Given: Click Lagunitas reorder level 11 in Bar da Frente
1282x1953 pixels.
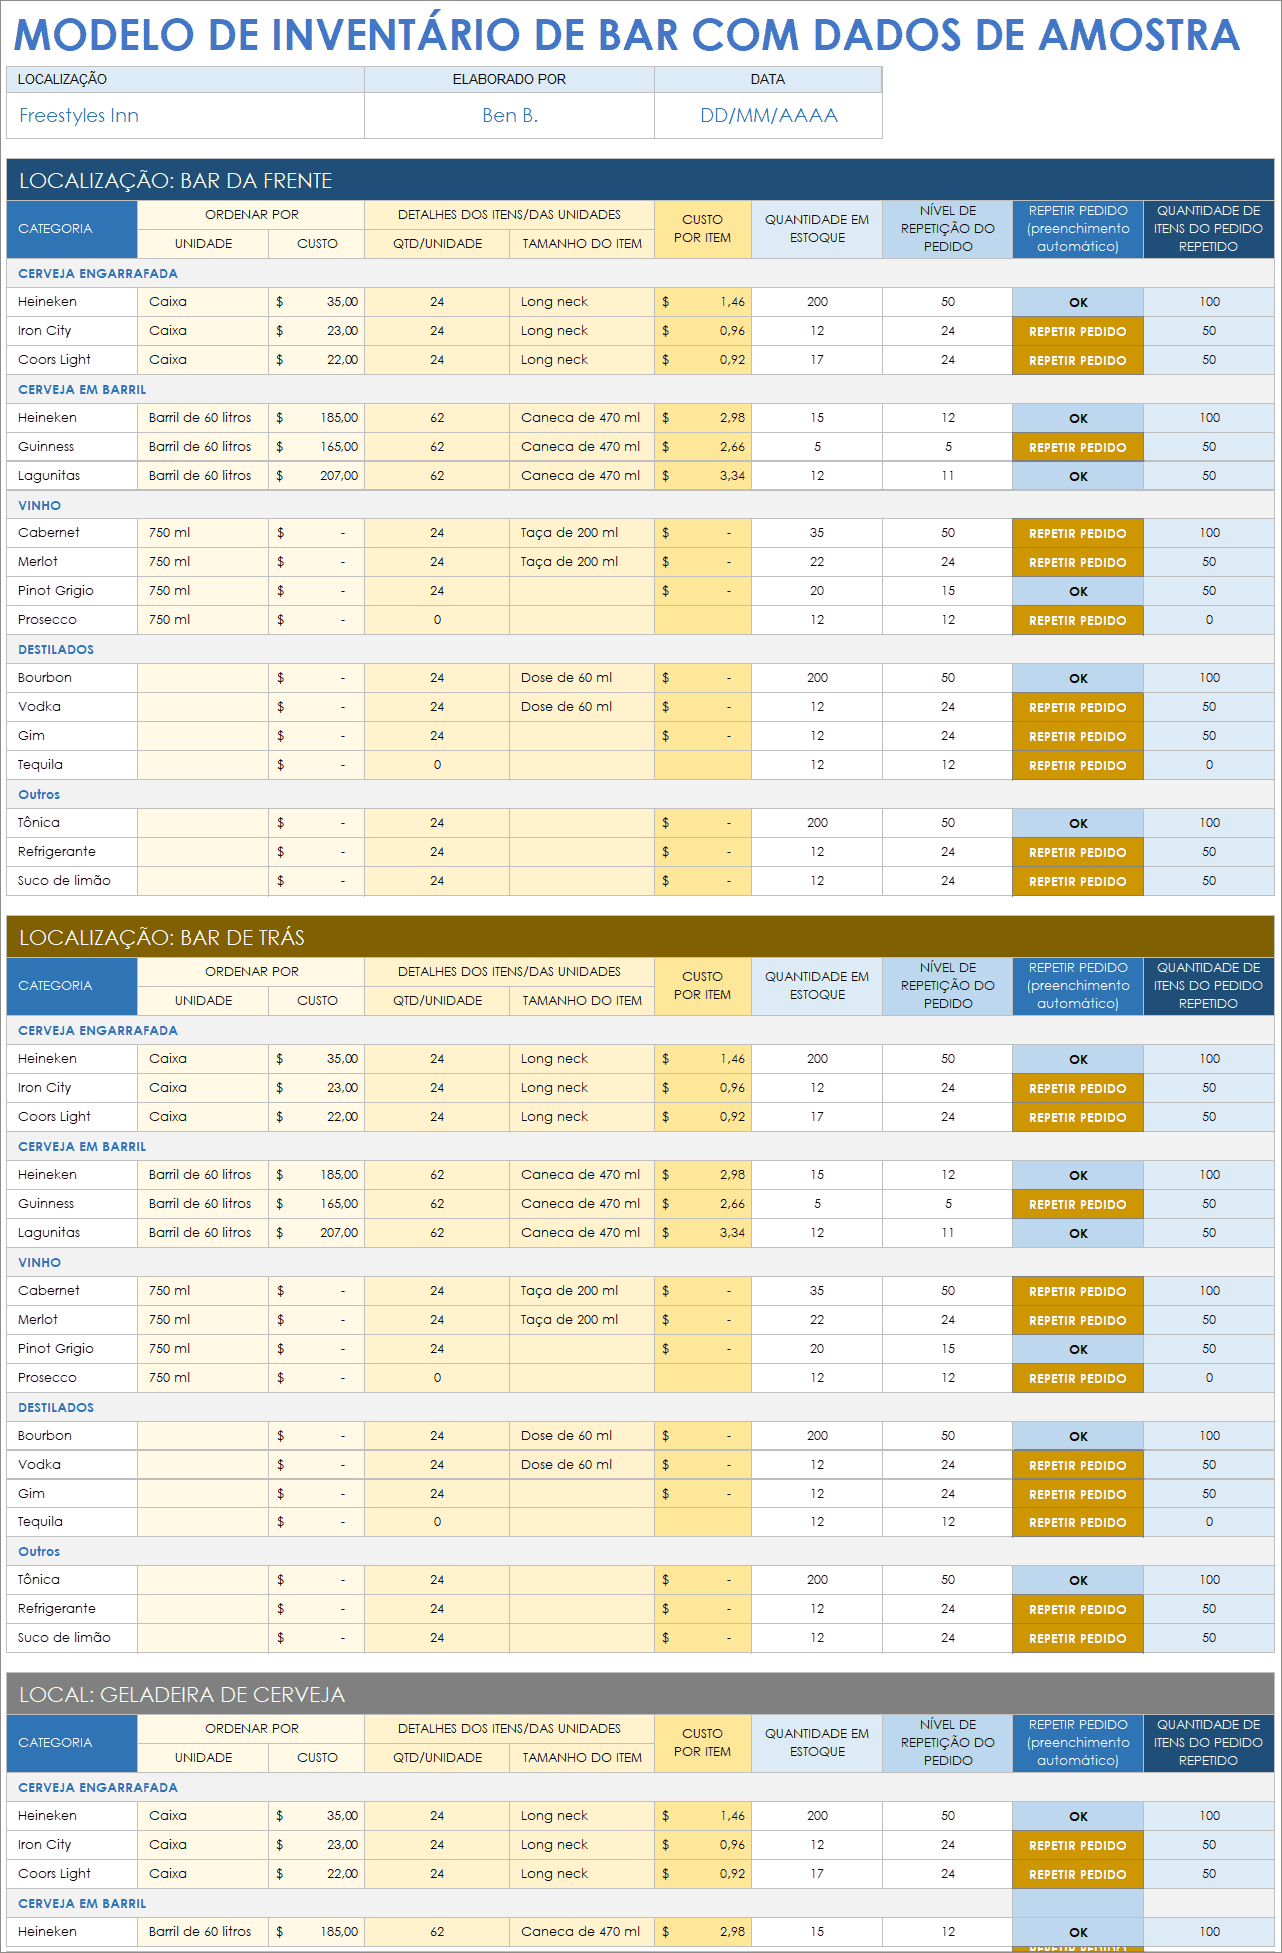Looking at the screenshot, I should (948, 476).
